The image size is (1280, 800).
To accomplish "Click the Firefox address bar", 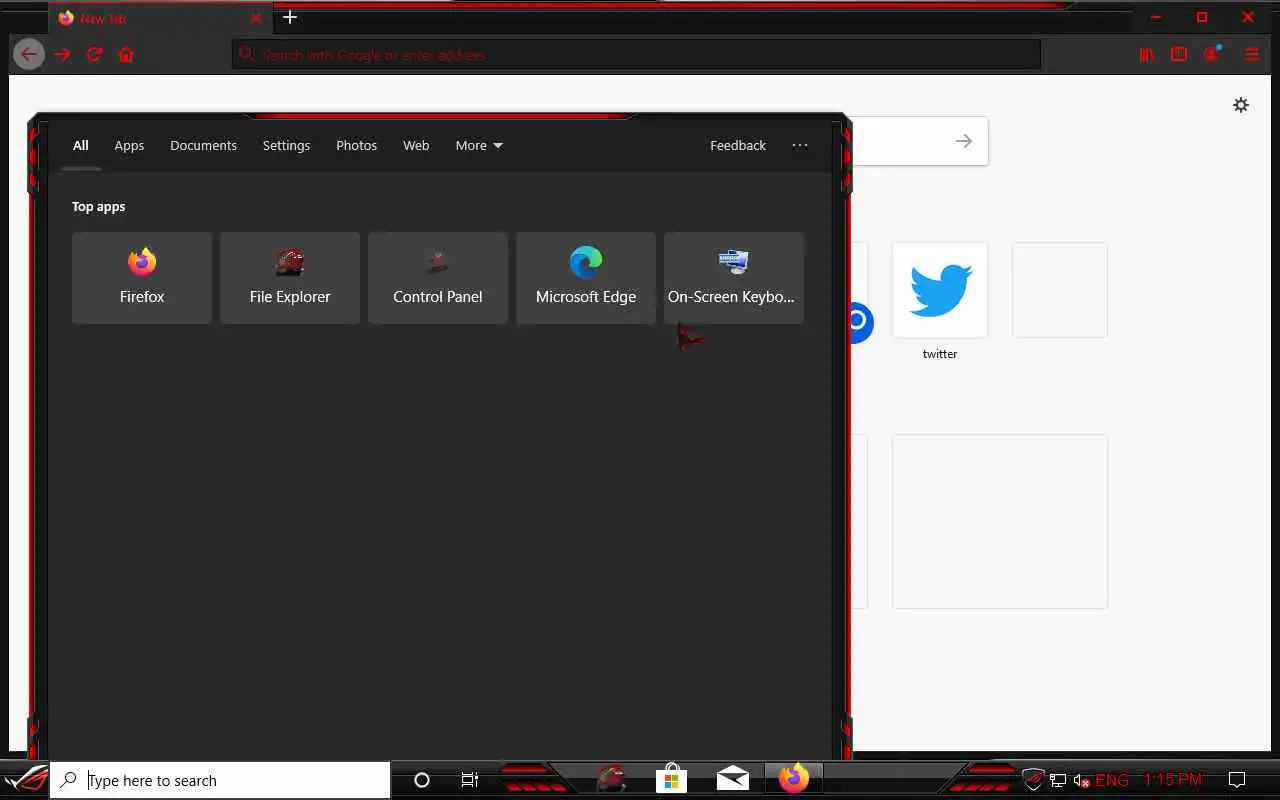I will tap(636, 54).
